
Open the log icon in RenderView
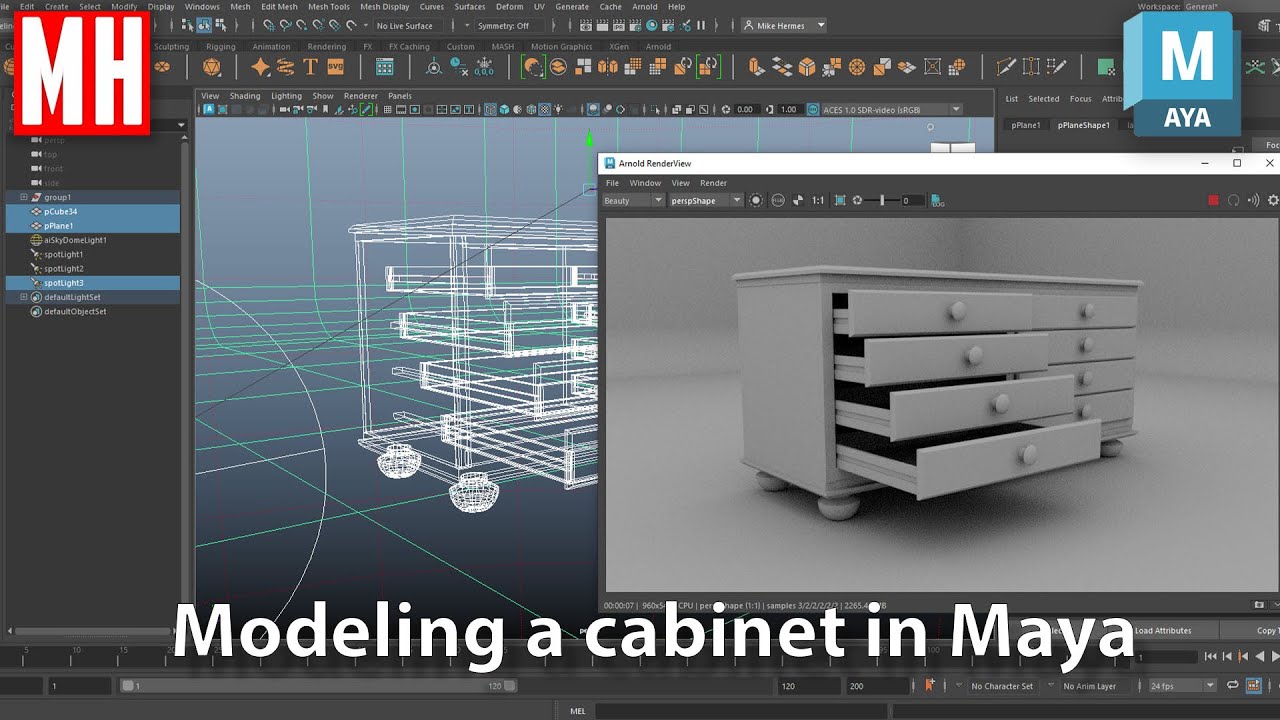pos(937,200)
